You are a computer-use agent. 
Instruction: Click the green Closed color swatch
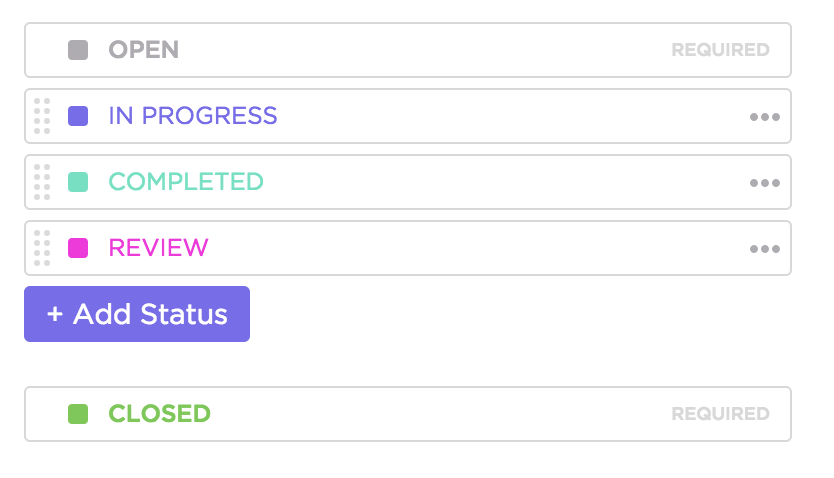(x=78, y=414)
